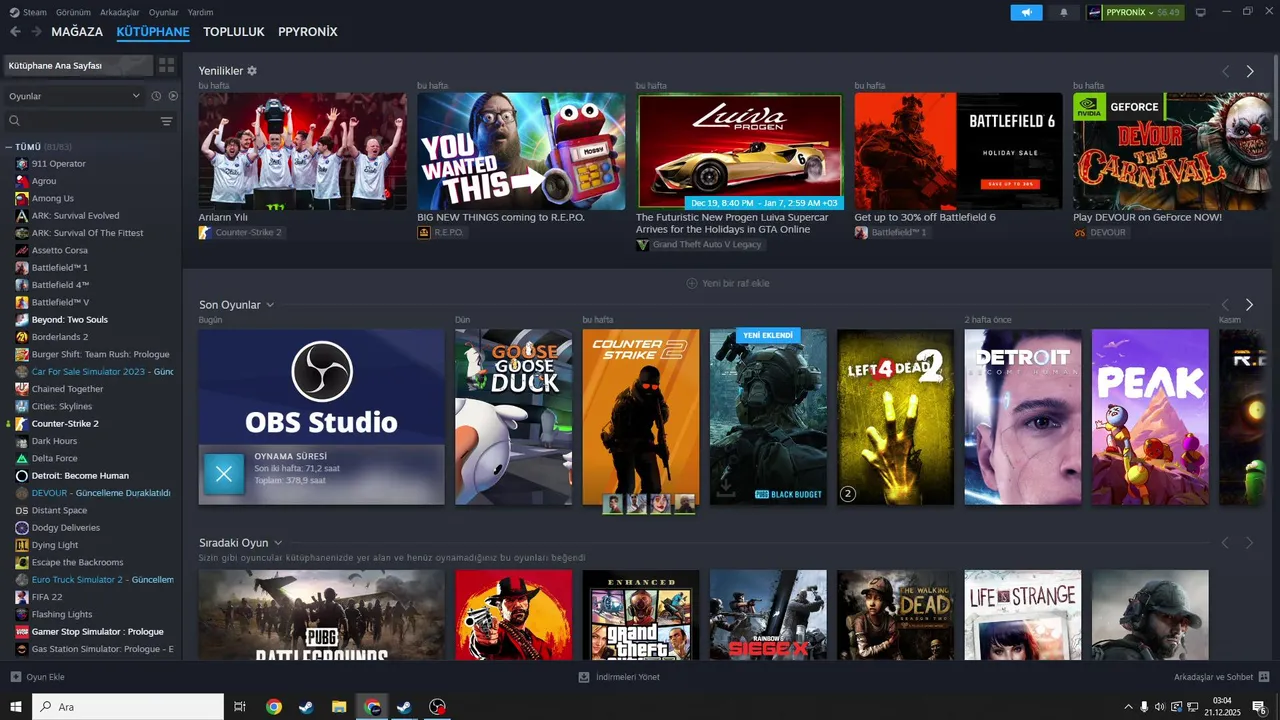Viewport: 1280px width, 720px height.
Task: Open PPYRONİX account dropdown
Action: click(x=1134, y=12)
